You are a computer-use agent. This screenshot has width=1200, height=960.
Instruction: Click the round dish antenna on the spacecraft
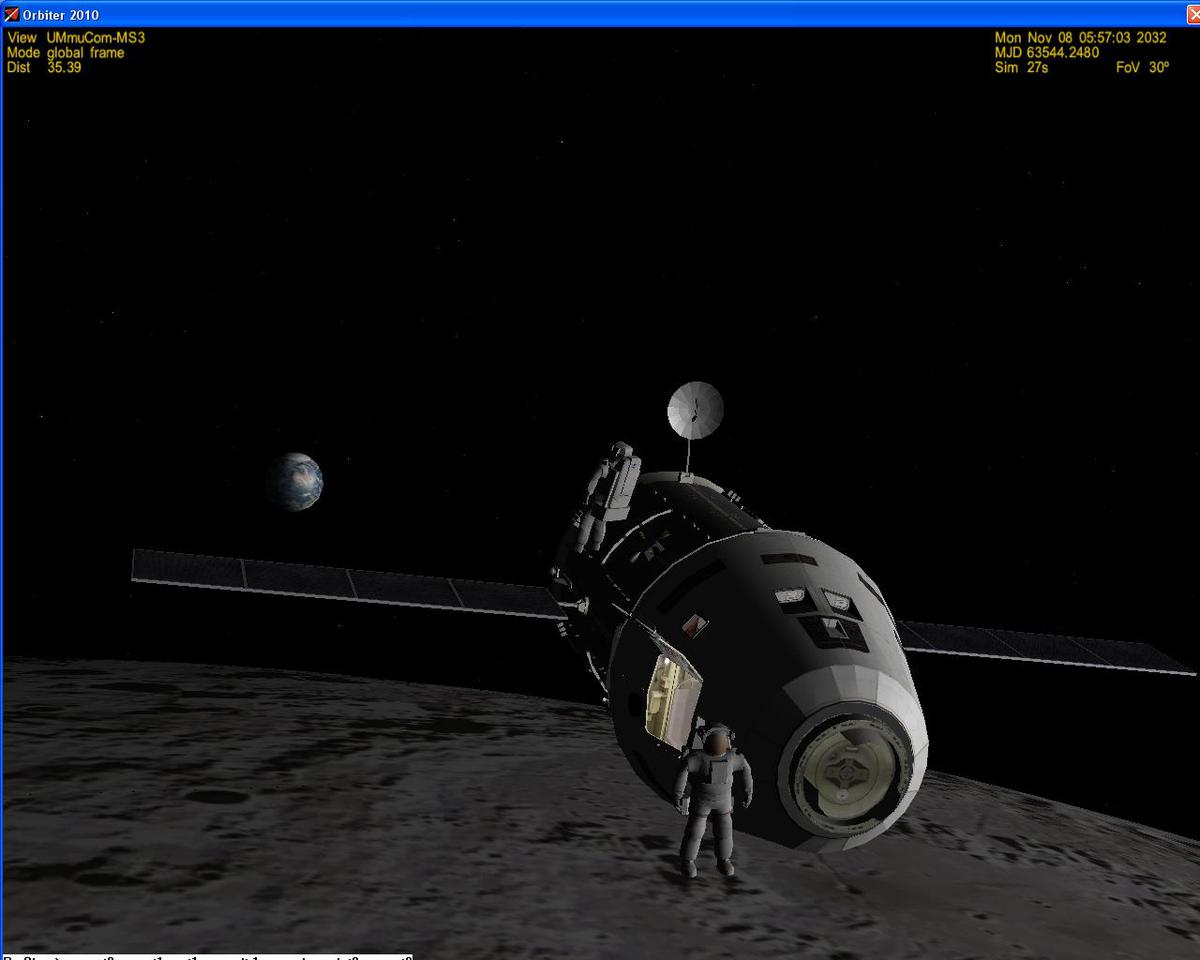pos(695,410)
